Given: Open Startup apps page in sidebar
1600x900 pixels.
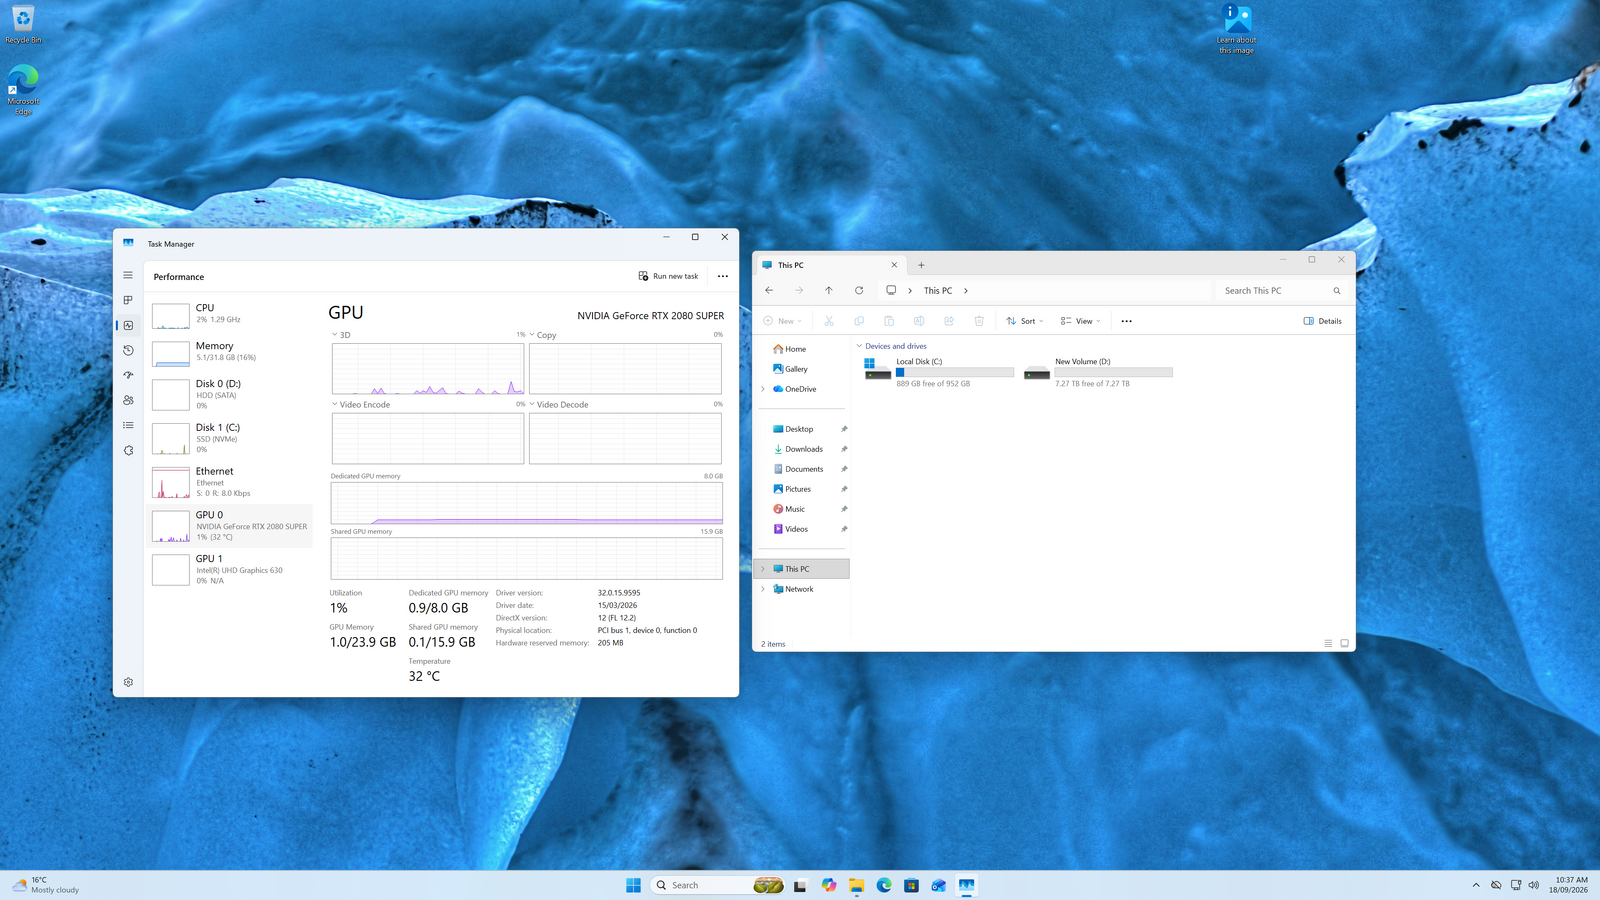Looking at the screenshot, I should click(x=128, y=375).
